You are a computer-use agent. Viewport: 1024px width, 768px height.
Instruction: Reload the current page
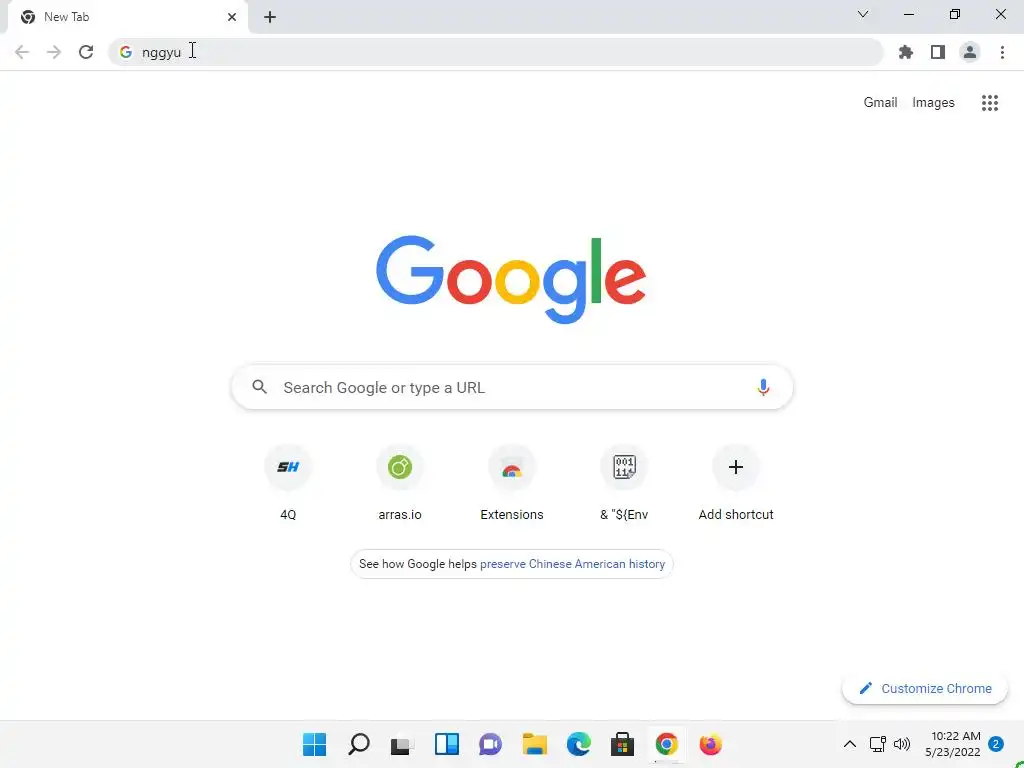86,52
